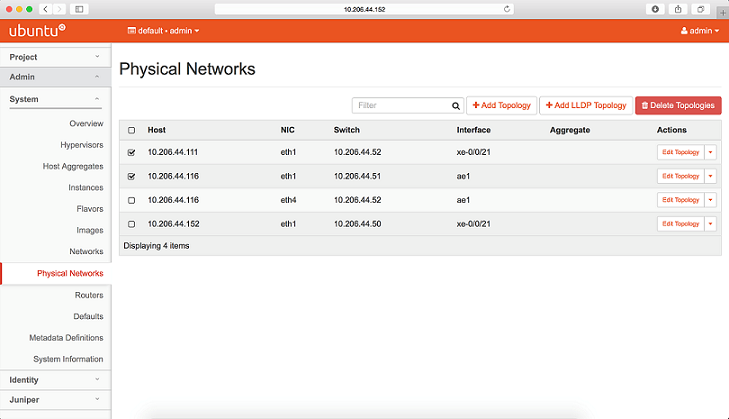Viewport: 729px width, 419px height.
Task: Open Networks in the sidebar
Action: (x=86, y=252)
